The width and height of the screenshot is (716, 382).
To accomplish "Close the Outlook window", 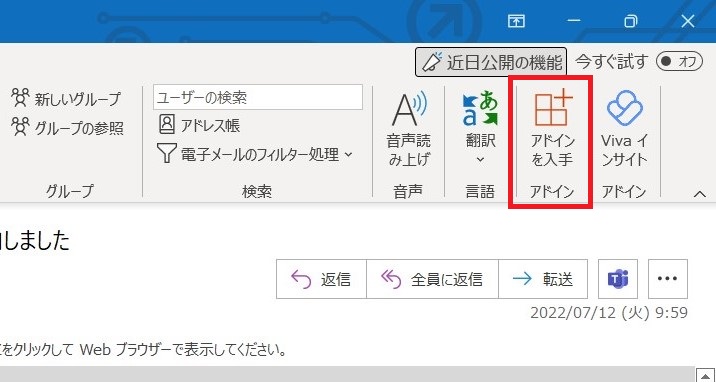I will pyautogui.click(x=688, y=21).
